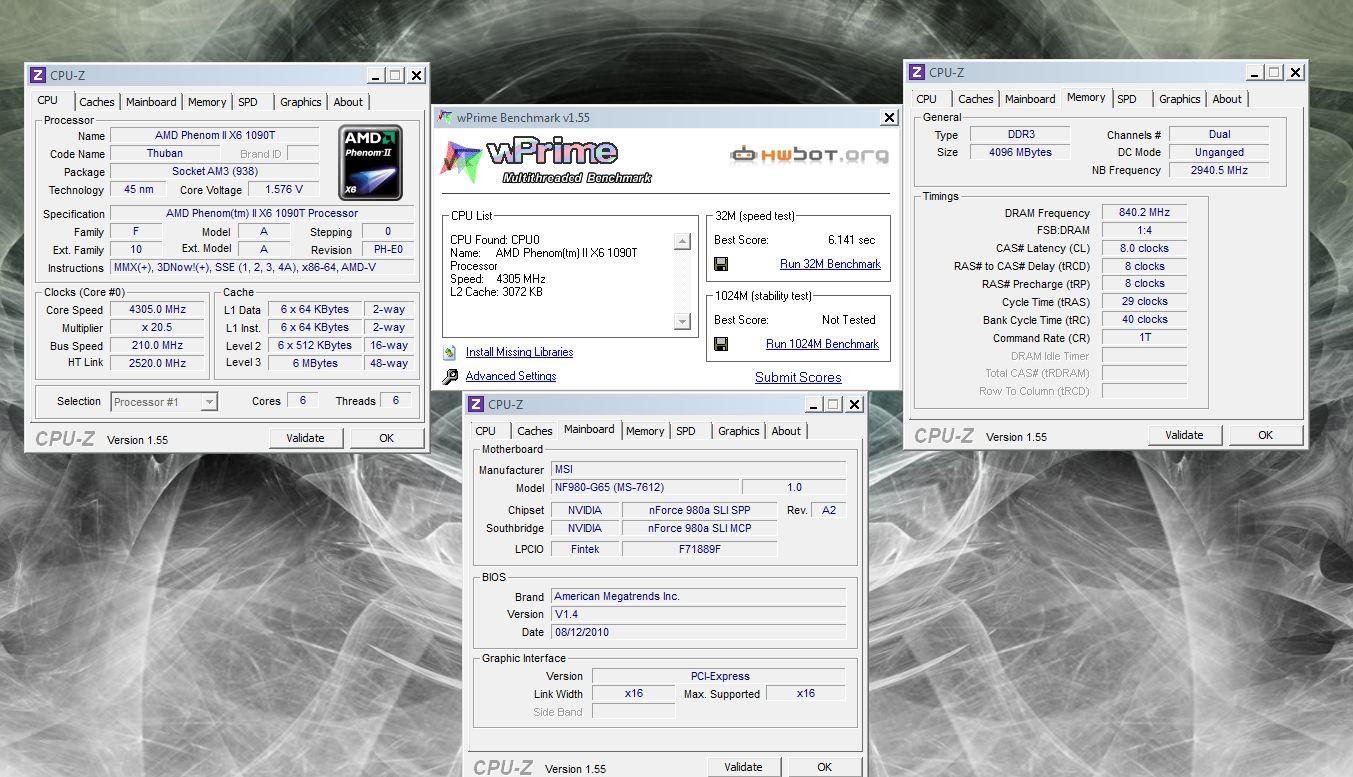The width and height of the screenshot is (1353, 777).
Task: Click Install Missing Libraries link
Action: point(519,352)
